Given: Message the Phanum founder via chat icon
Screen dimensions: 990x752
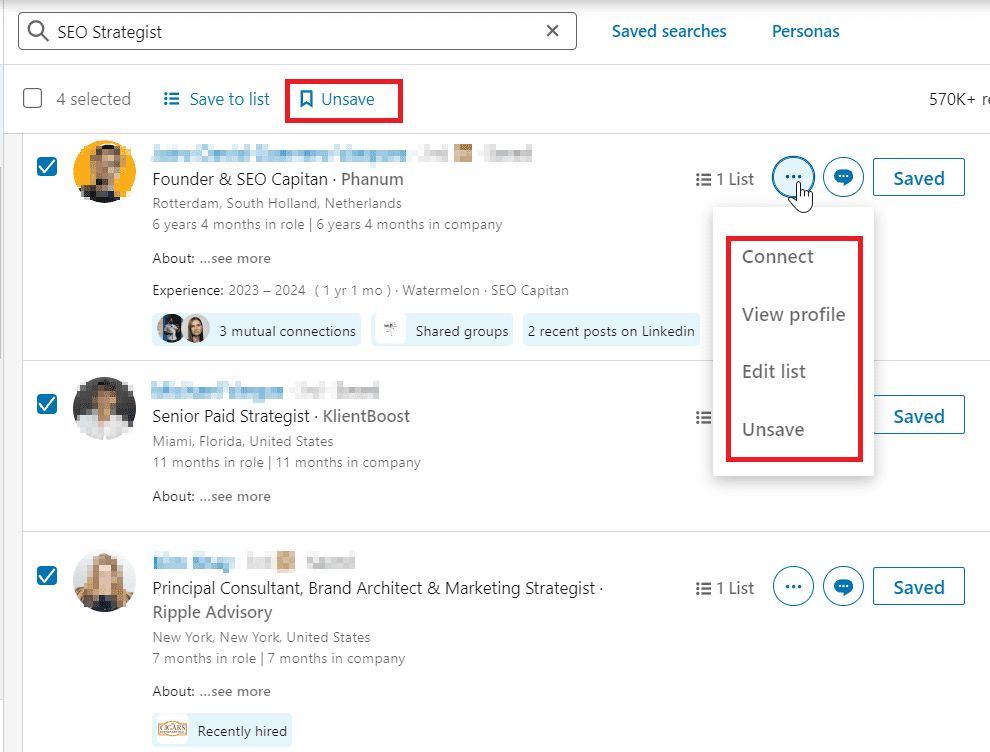Looking at the screenshot, I should pos(843,178).
